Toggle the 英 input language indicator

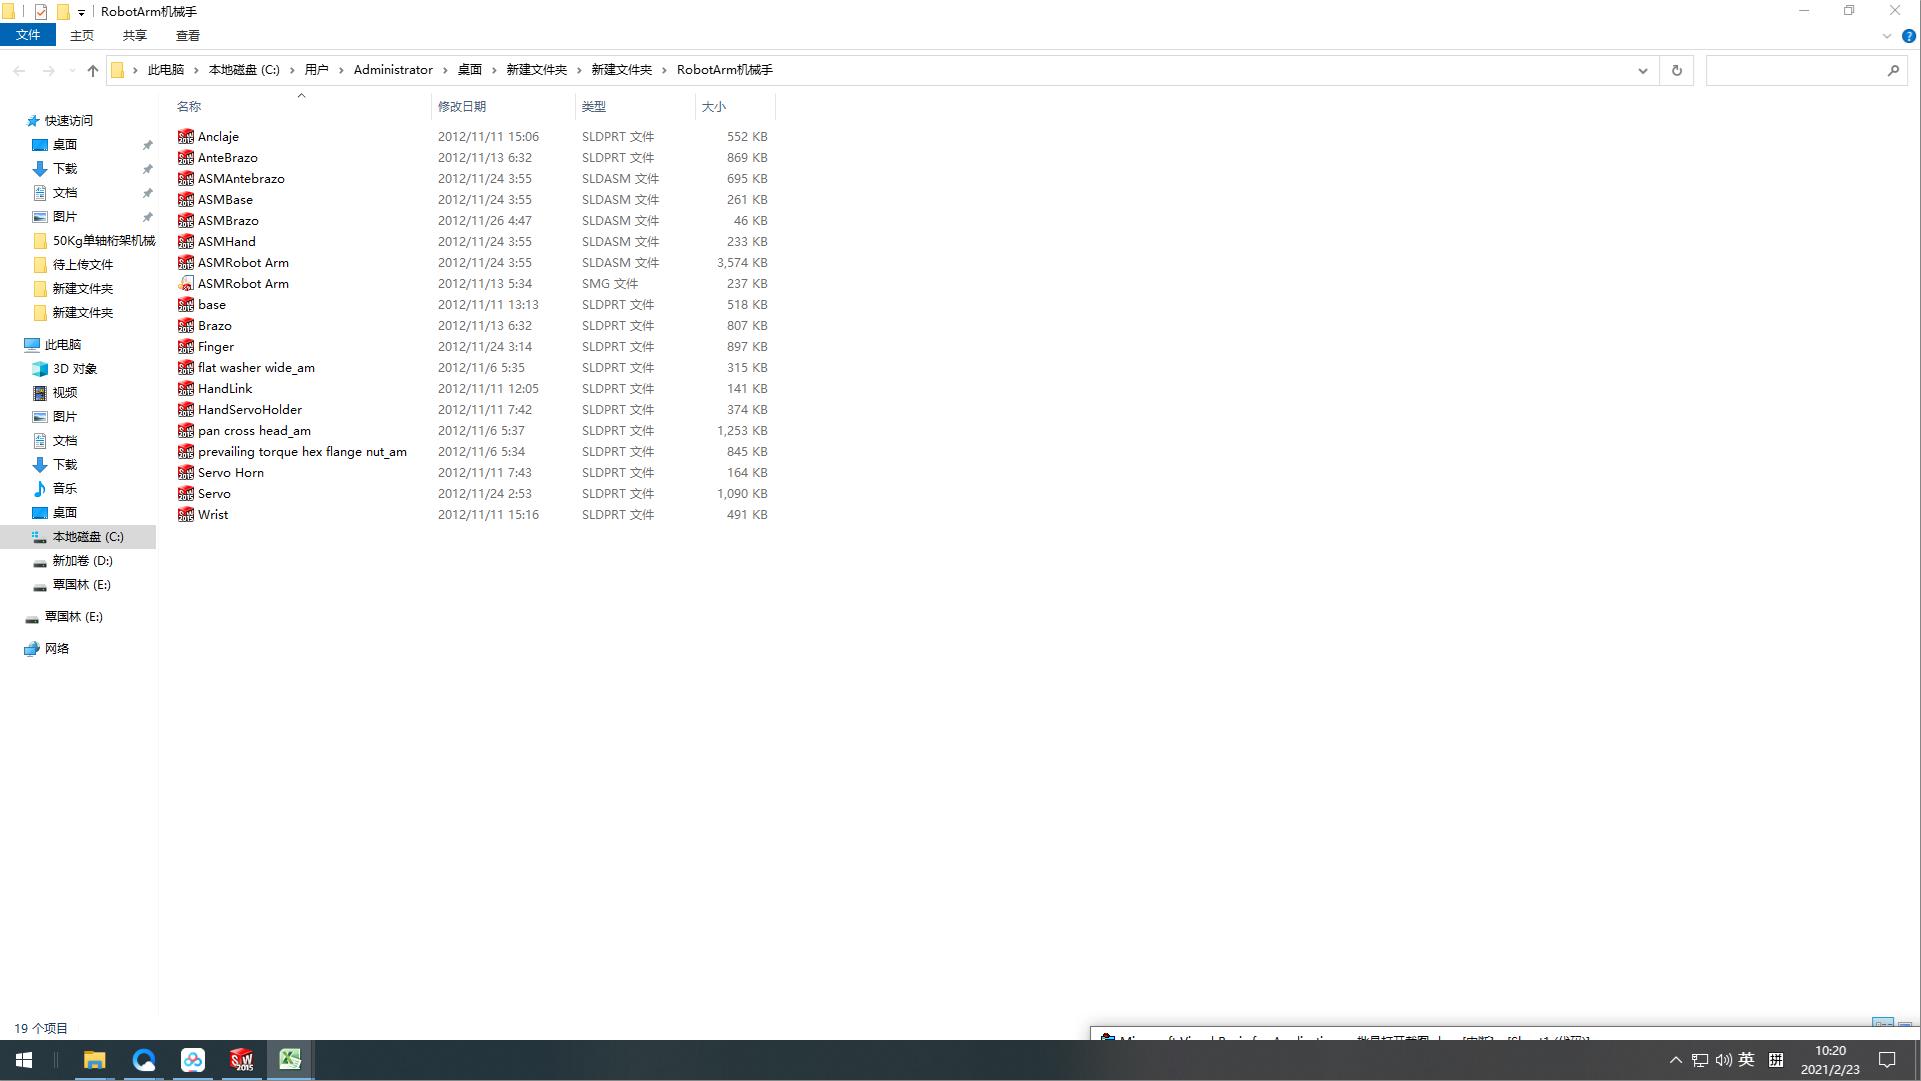pyautogui.click(x=1746, y=1060)
